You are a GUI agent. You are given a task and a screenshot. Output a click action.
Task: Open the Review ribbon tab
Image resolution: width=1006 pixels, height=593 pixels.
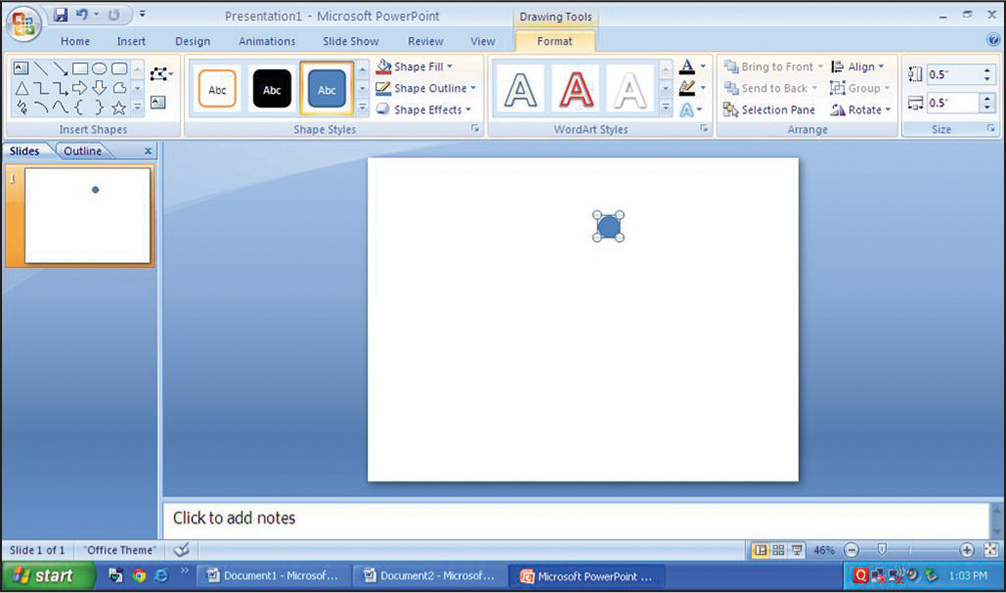tap(425, 41)
